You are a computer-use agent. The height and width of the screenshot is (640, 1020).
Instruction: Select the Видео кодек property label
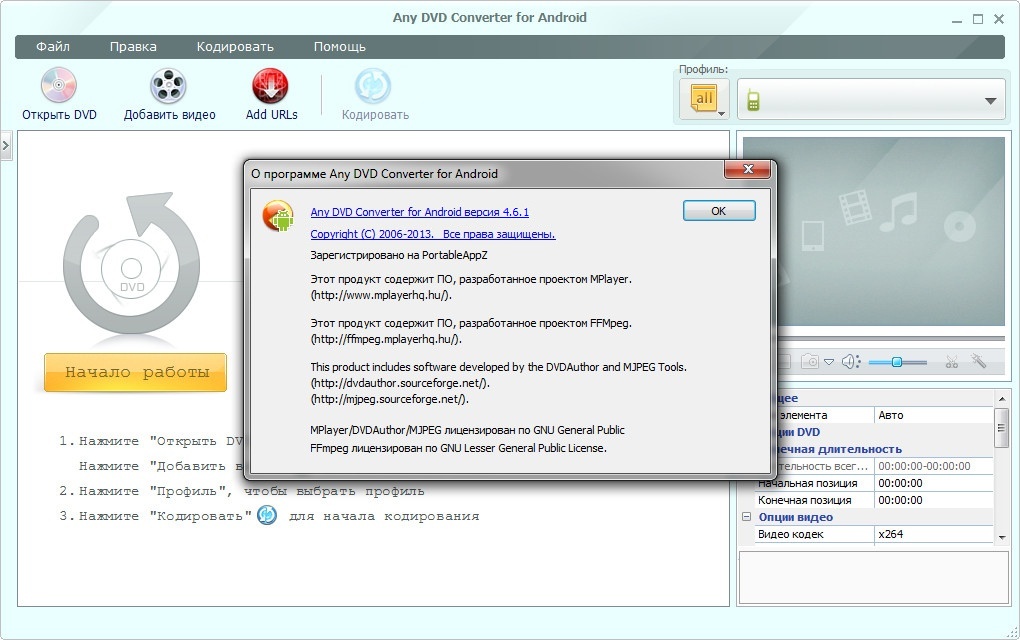coord(790,534)
